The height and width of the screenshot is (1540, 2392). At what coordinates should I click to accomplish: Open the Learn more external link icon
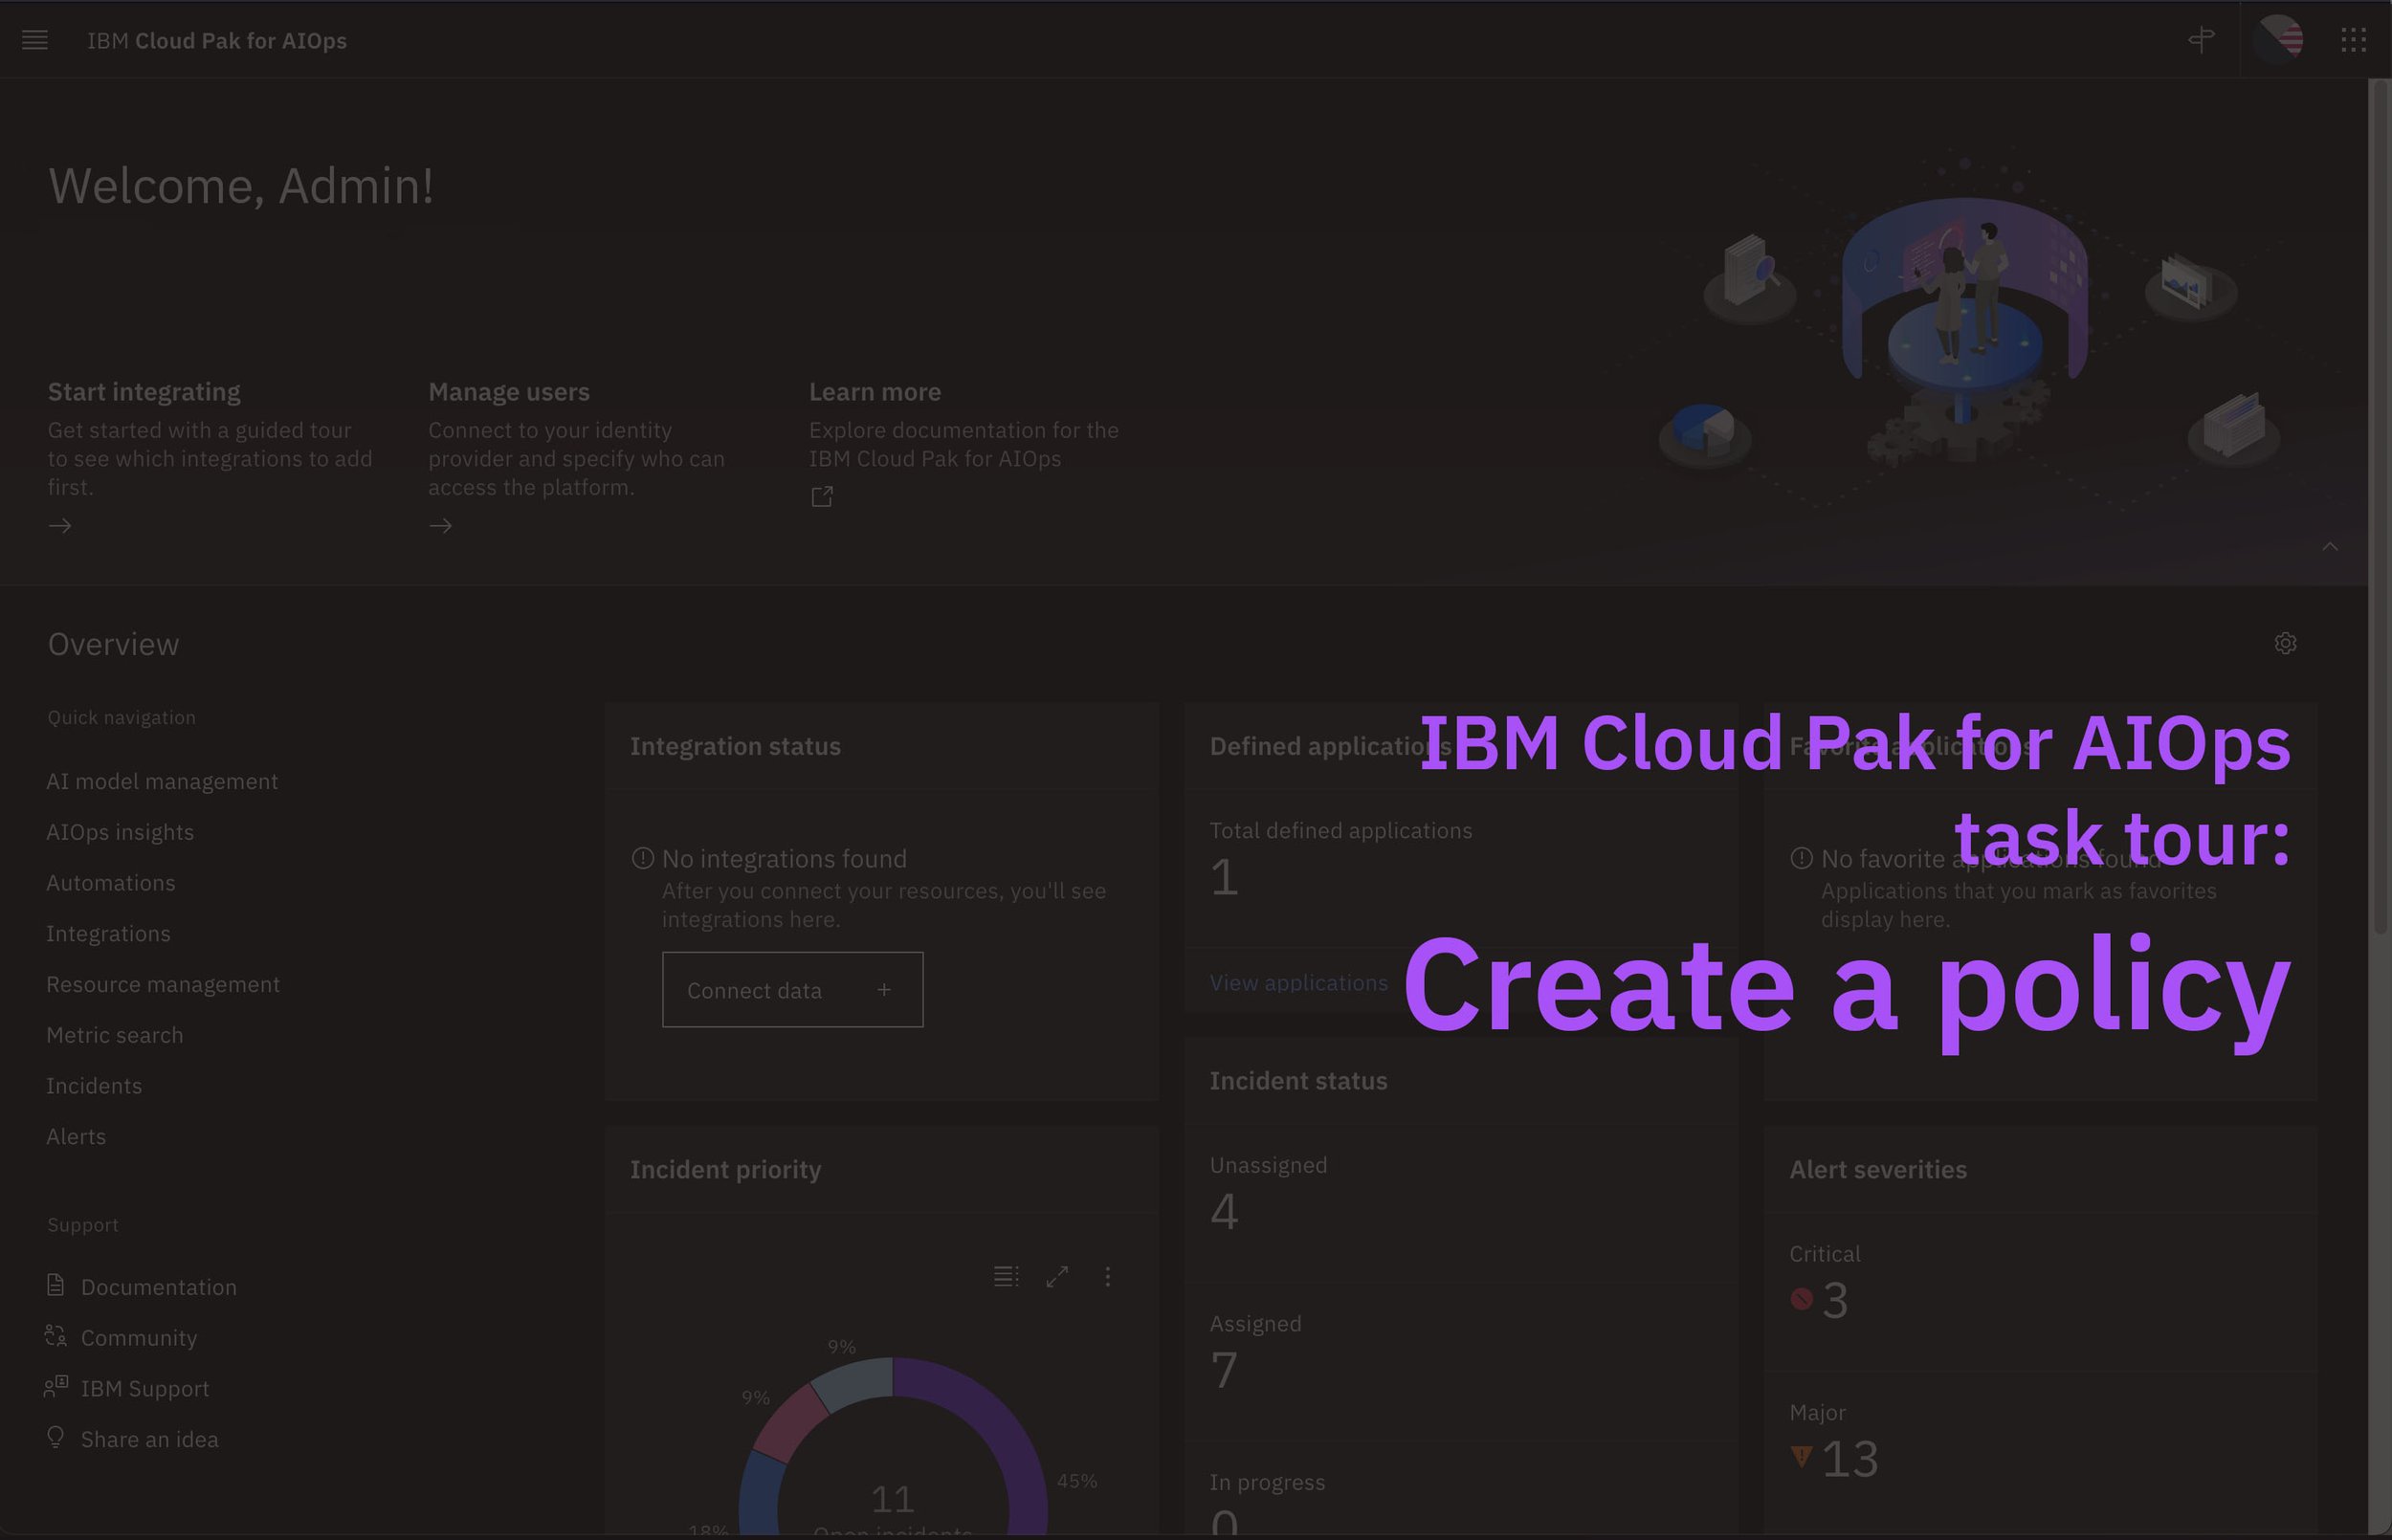tap(822, 497)
